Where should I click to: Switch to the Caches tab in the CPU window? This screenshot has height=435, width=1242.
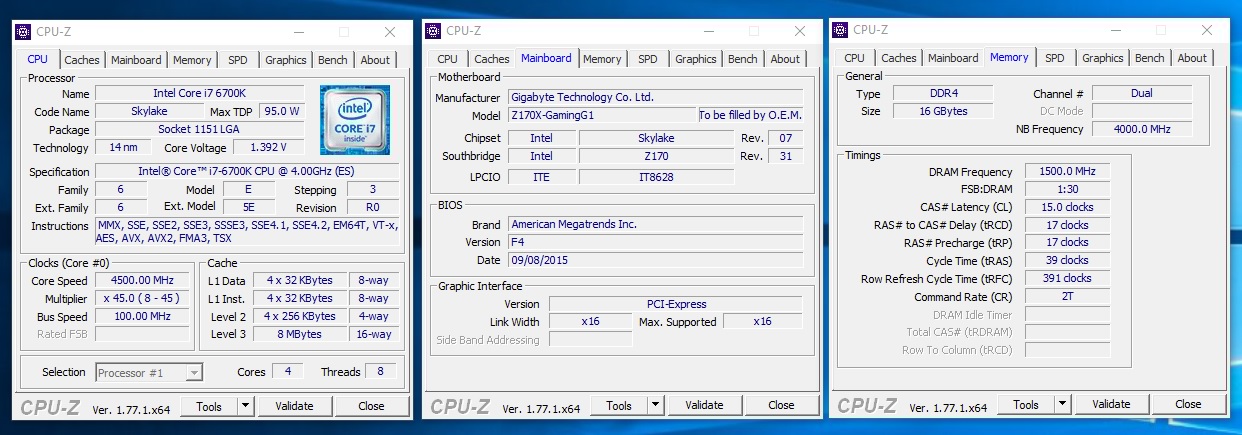(x=82, y=60)
